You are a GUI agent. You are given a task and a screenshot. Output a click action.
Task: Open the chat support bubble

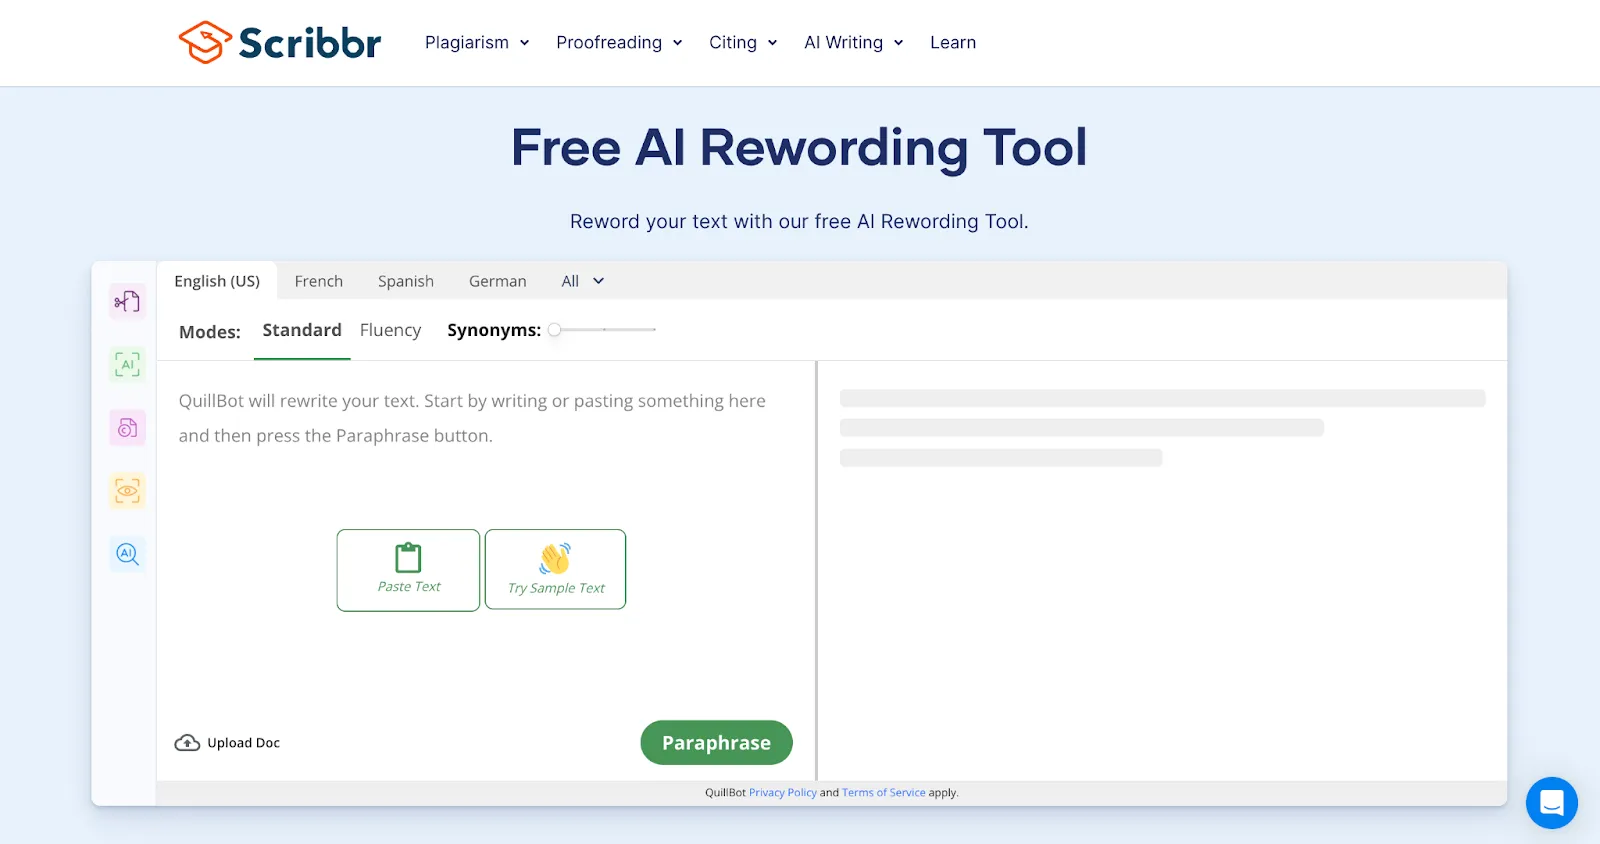tap(1551, 802)
